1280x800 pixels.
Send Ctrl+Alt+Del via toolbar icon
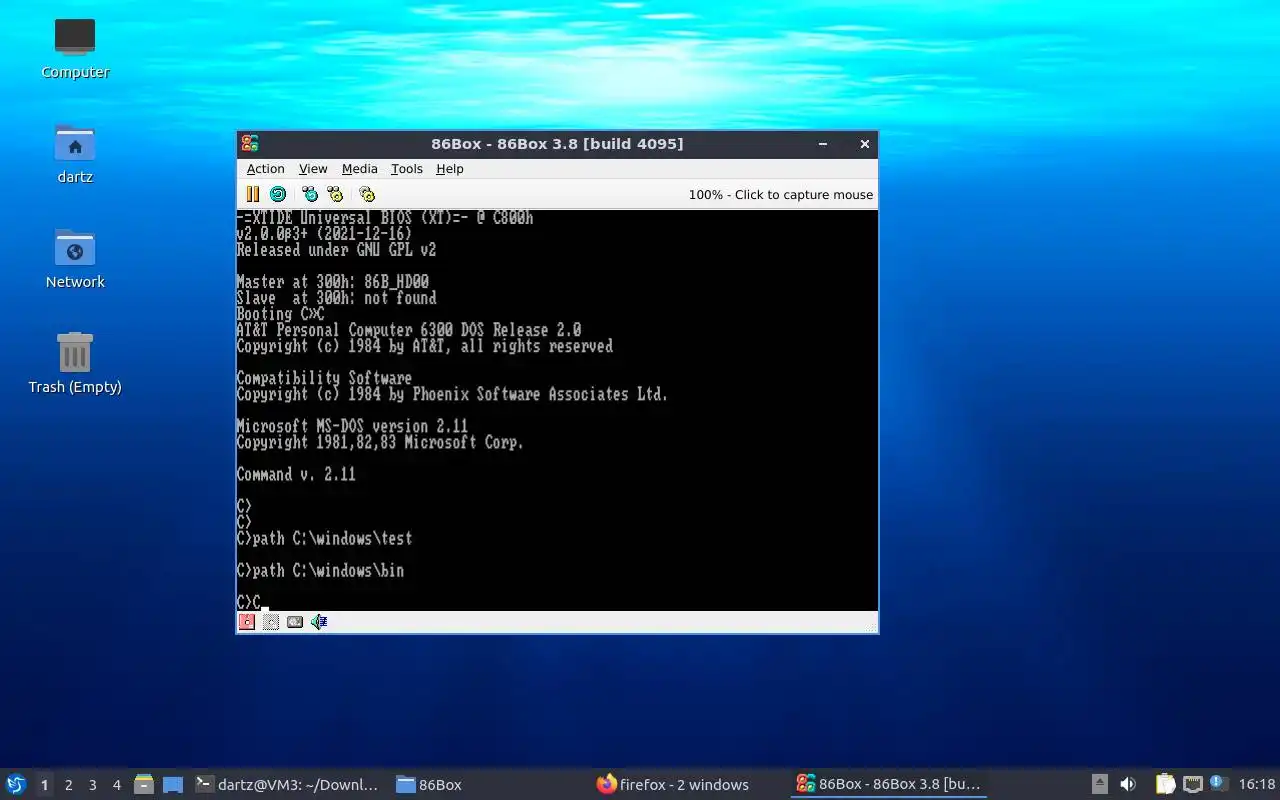pyautogui.click(x=310, y=194)
